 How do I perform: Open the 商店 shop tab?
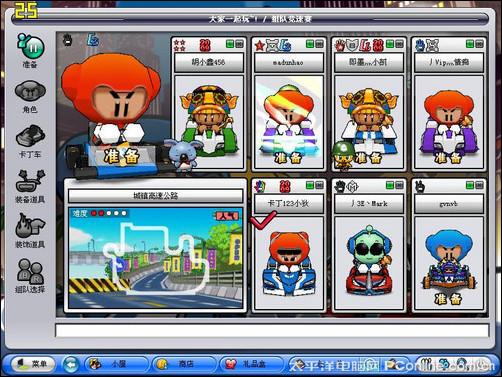[183, 364]
